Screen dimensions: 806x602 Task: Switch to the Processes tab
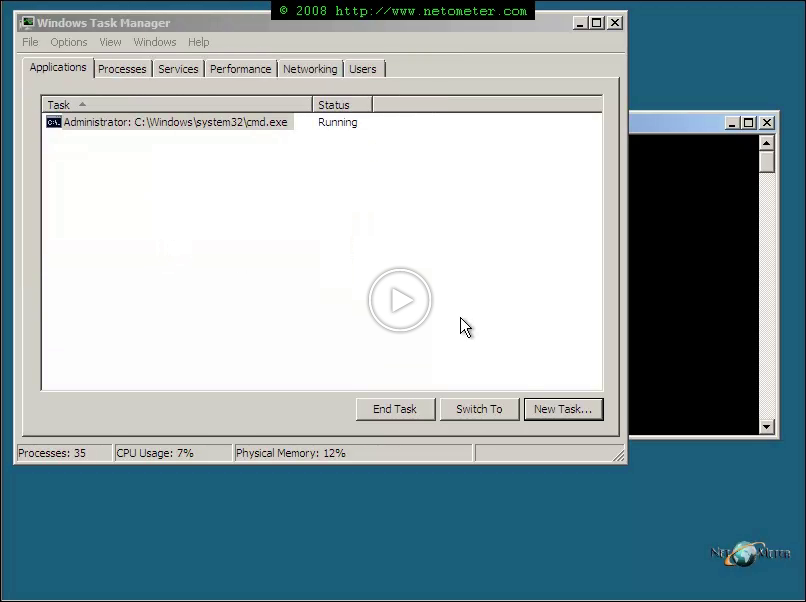122,69
